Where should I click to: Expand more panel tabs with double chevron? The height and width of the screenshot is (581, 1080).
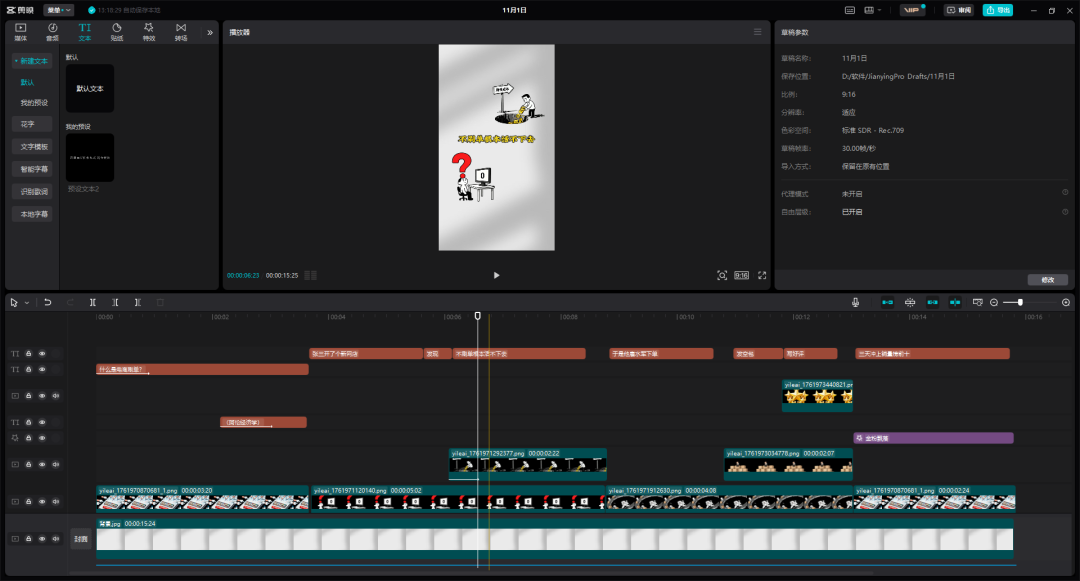pyautogui.click(x=210, y=32)
